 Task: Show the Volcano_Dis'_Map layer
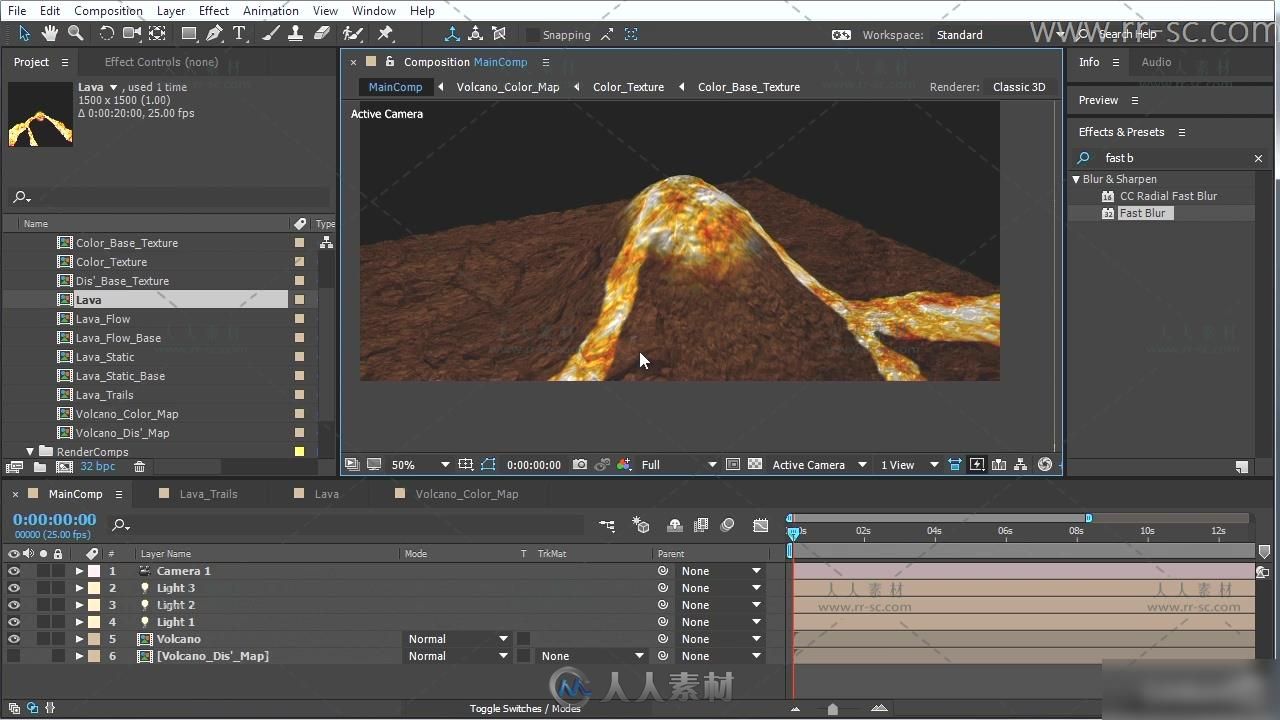(x=14, y=656)
